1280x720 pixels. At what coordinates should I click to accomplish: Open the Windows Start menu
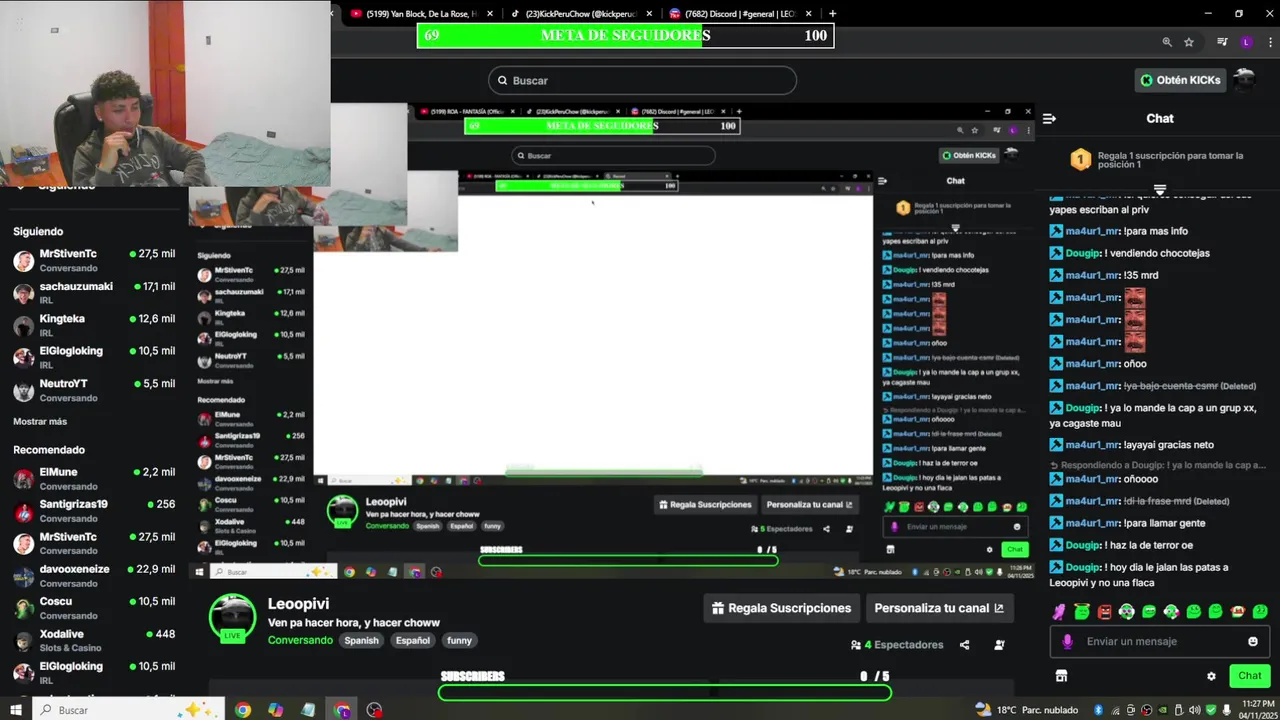(16, 710)
